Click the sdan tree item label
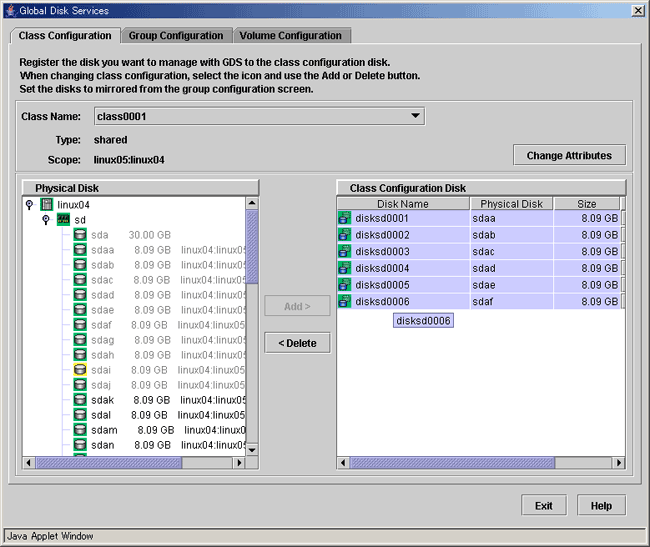Image resolution: width=650 pixels, height=547 pixels. point(102,445)
